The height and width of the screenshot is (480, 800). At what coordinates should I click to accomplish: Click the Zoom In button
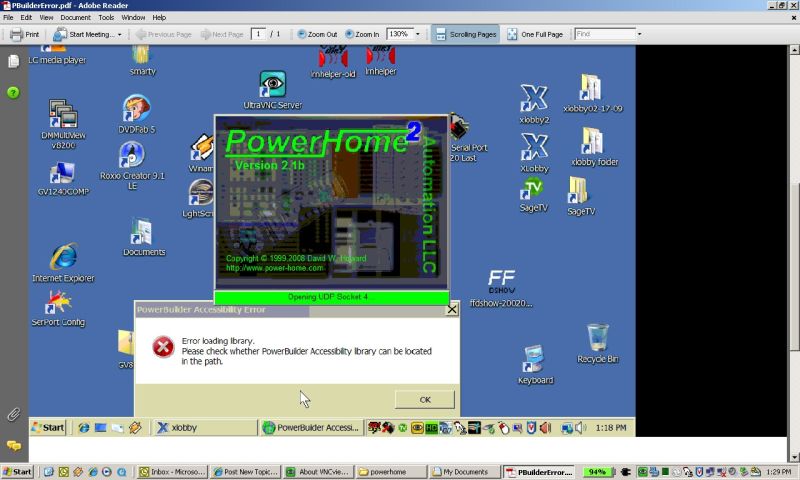point(362,34)
